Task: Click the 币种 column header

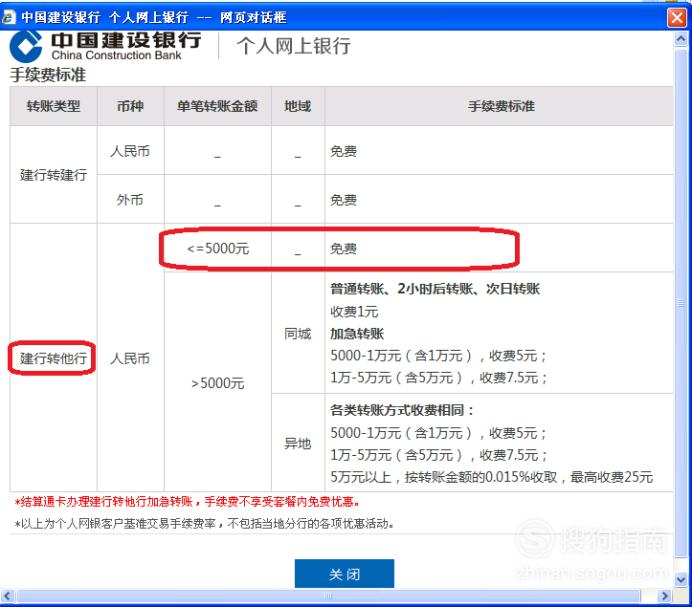Action: 130,106
